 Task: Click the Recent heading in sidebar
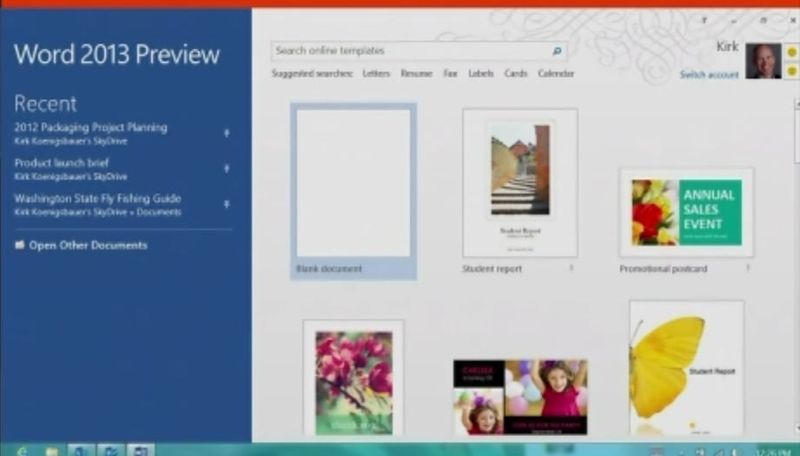tap(45, 104)
